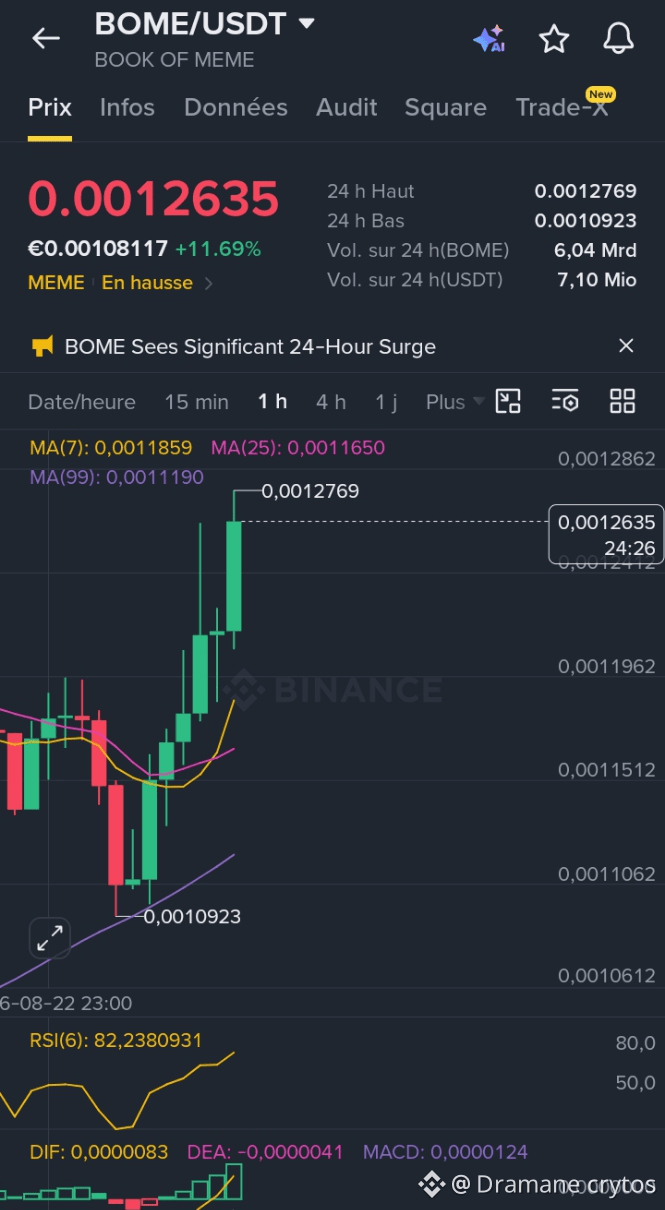Expand chevron next to En hausse
The image size is (665, 1210).
point(209,283)
